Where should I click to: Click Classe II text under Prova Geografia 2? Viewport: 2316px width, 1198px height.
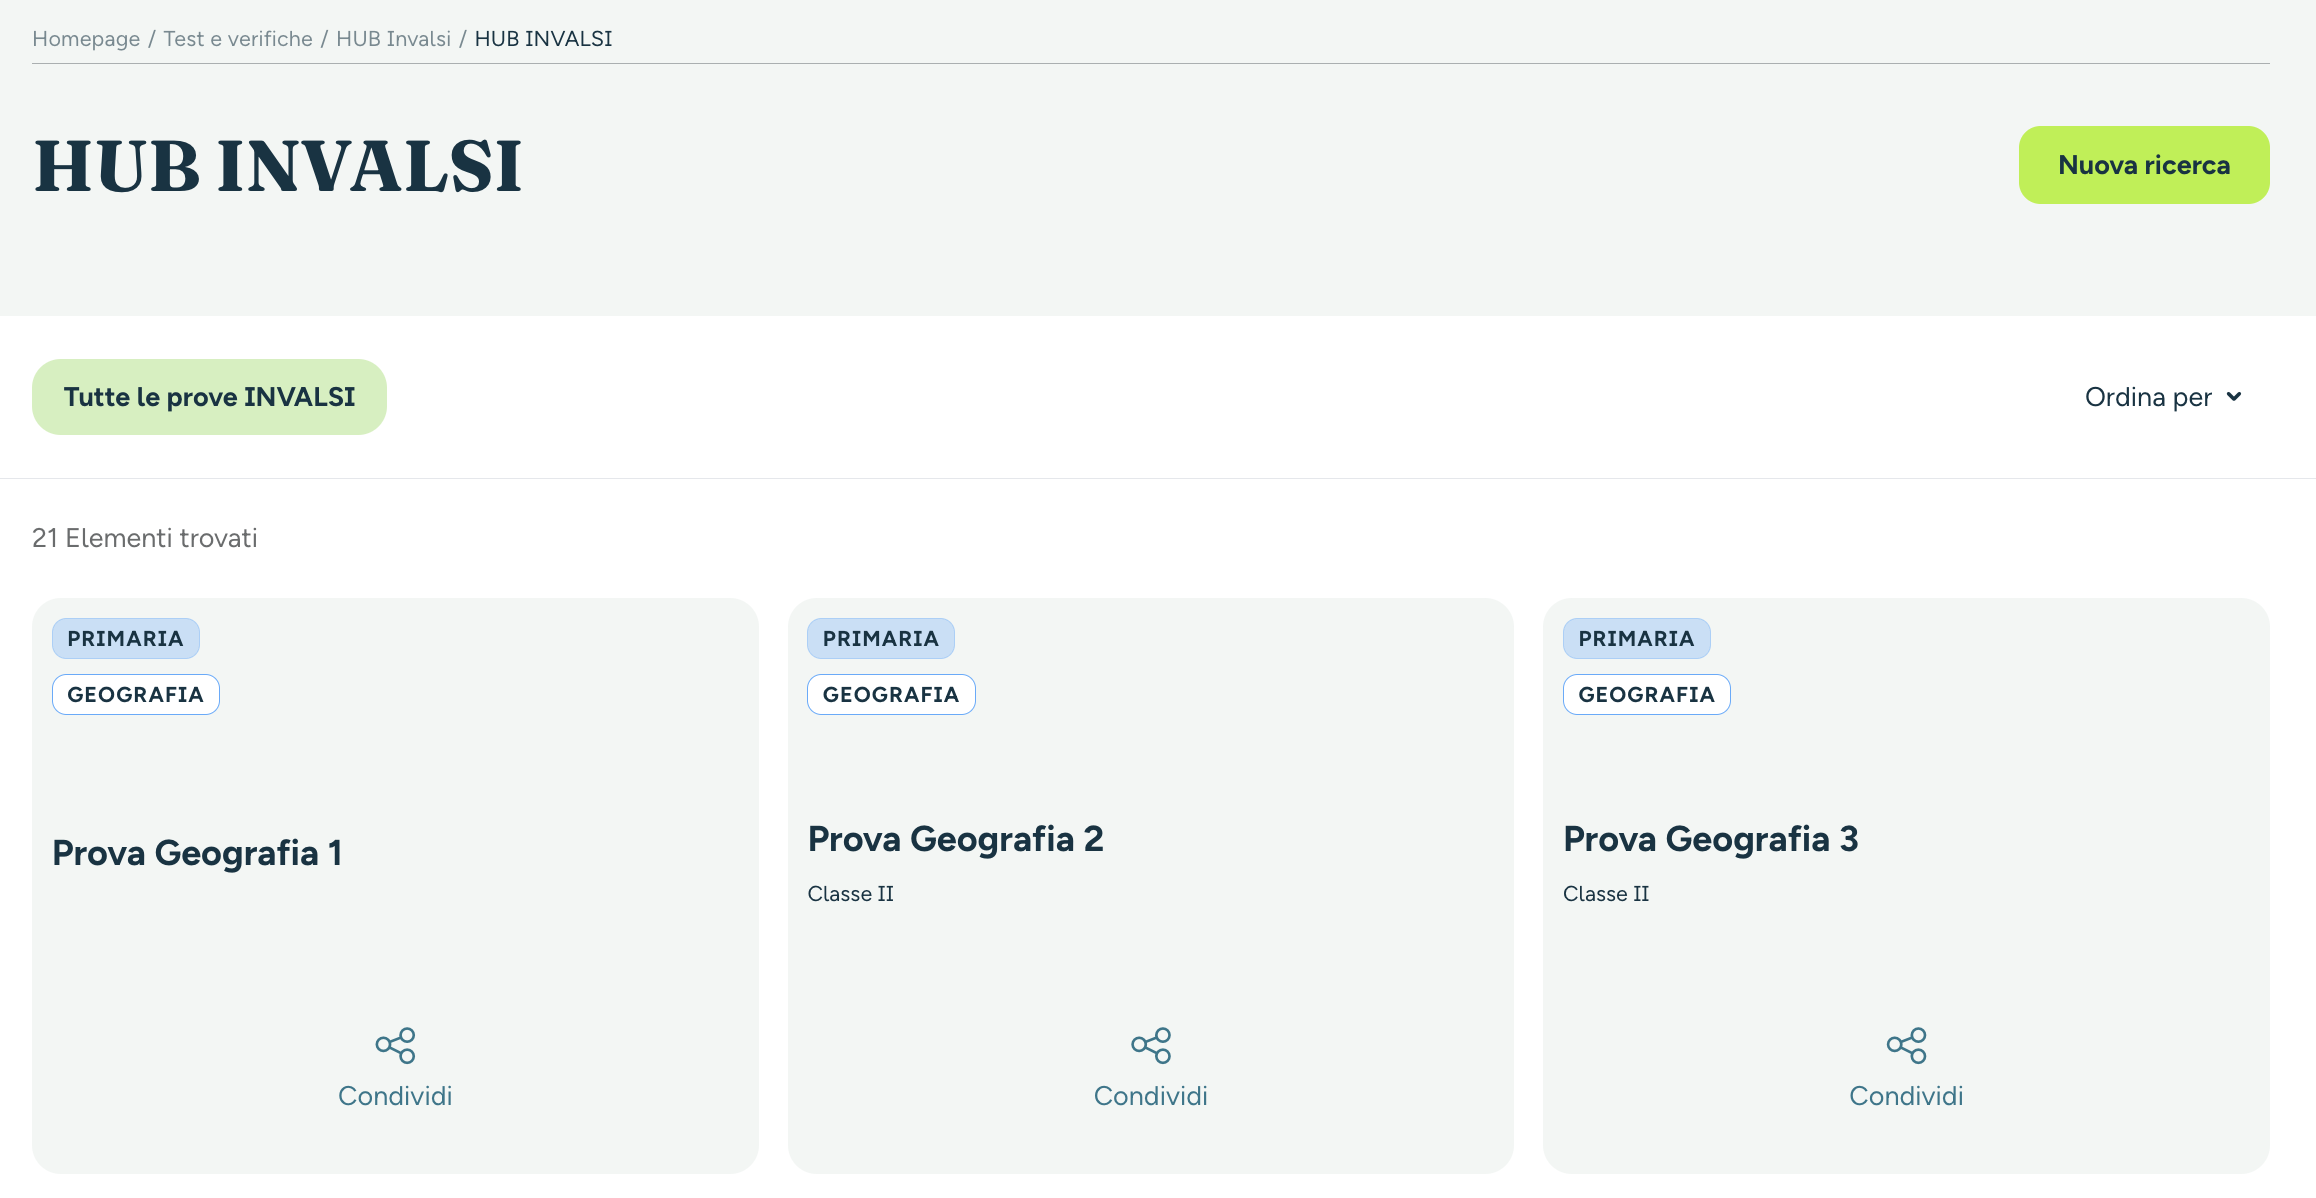(x=850, y=894)
